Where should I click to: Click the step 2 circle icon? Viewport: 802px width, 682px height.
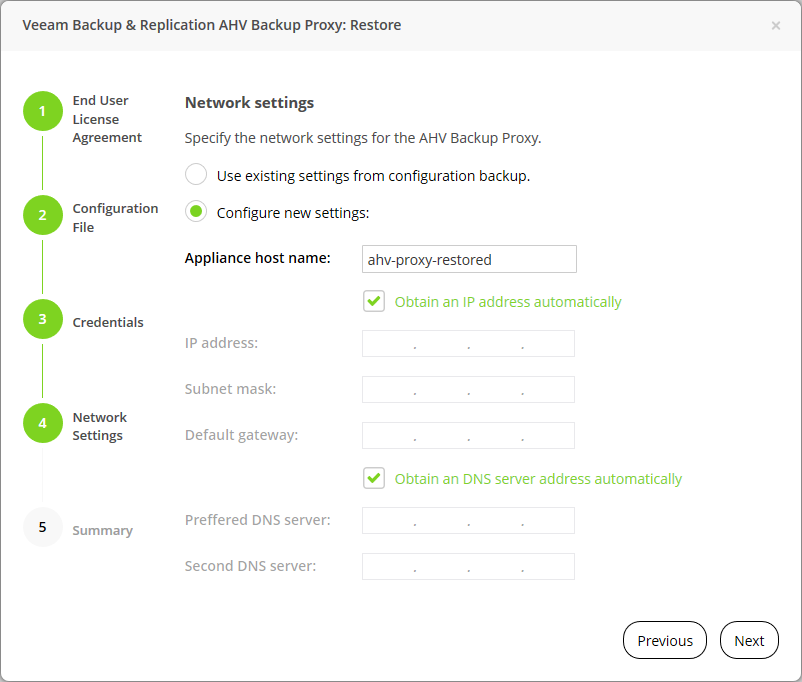click(42, 215)
